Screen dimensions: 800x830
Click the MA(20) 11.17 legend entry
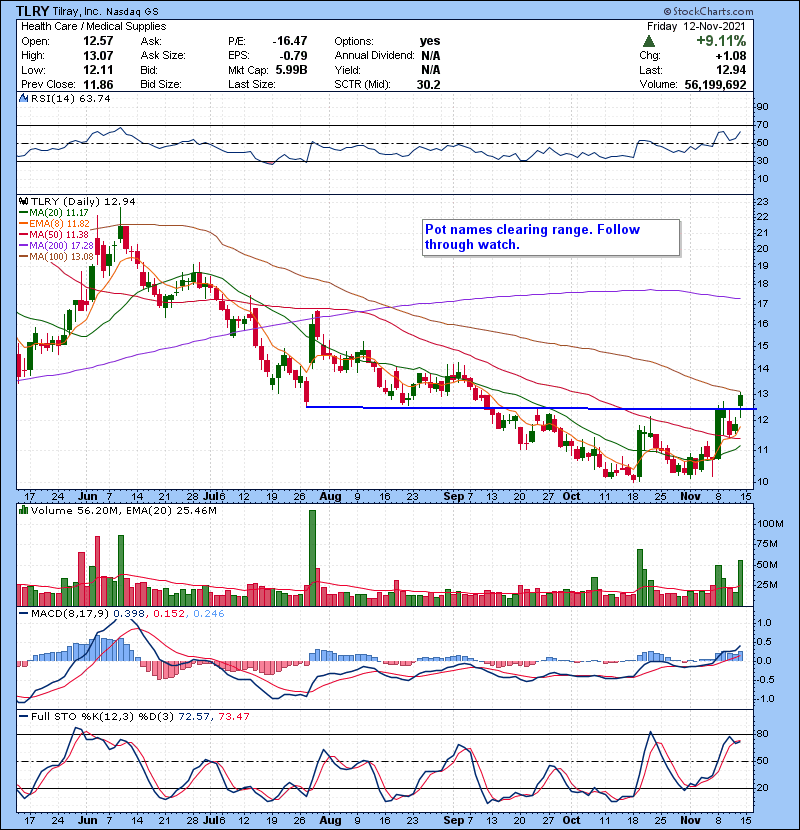(x=54, y=212)
